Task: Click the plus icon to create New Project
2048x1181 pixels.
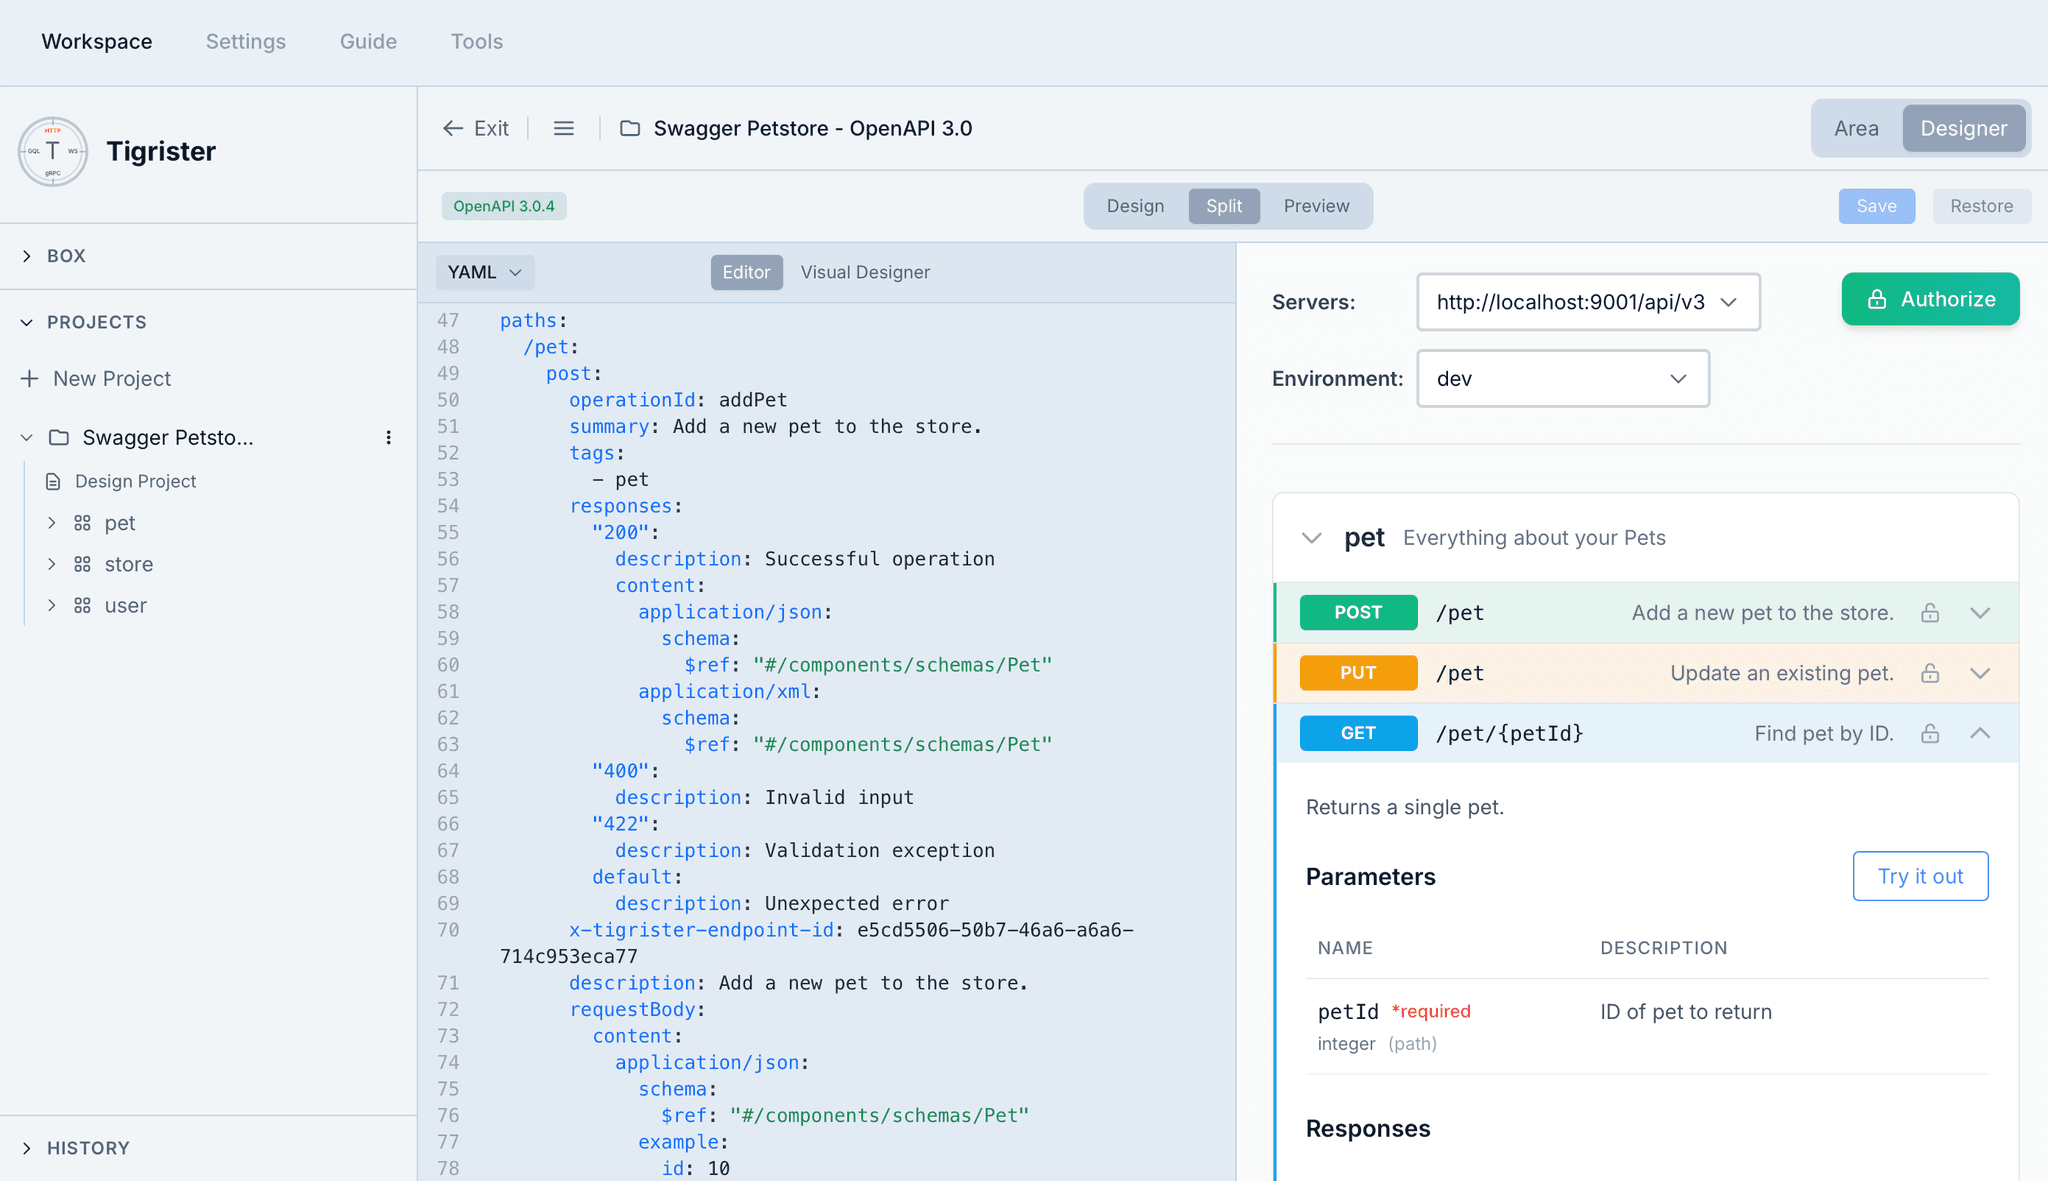Action: click(x=28, y=378)
